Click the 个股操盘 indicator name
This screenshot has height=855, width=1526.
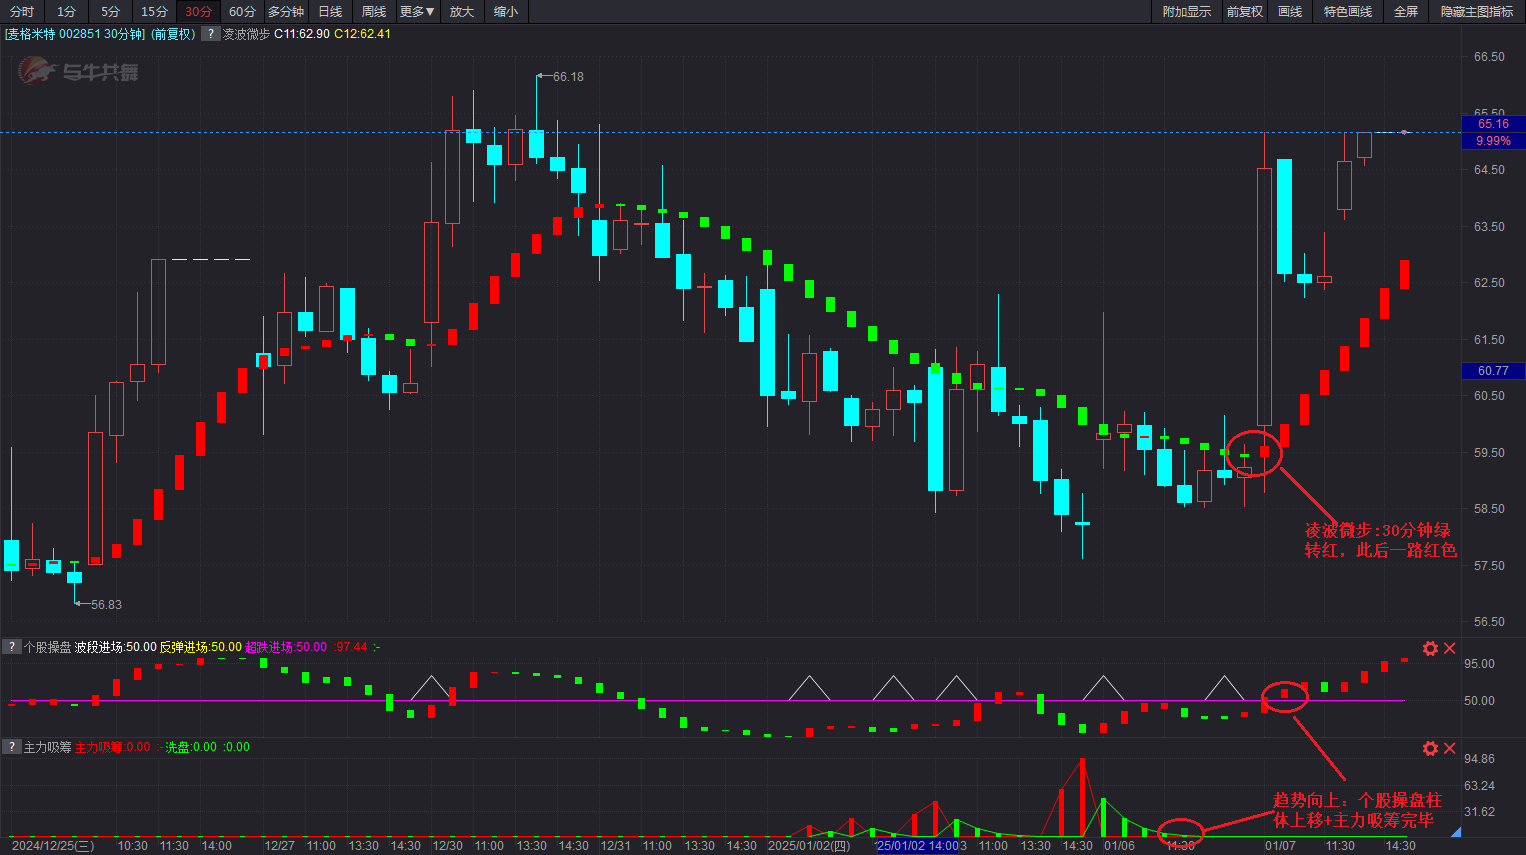47,647
